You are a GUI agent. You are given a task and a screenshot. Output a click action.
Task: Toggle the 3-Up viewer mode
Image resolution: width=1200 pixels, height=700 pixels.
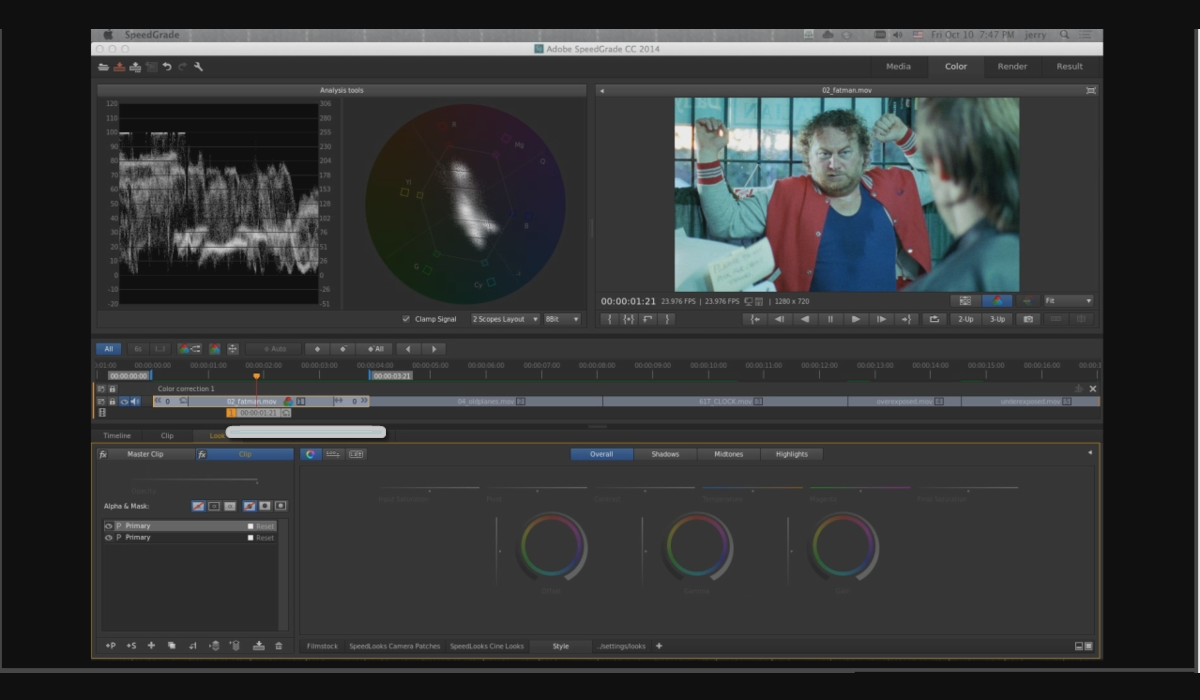tap(997, 319)
